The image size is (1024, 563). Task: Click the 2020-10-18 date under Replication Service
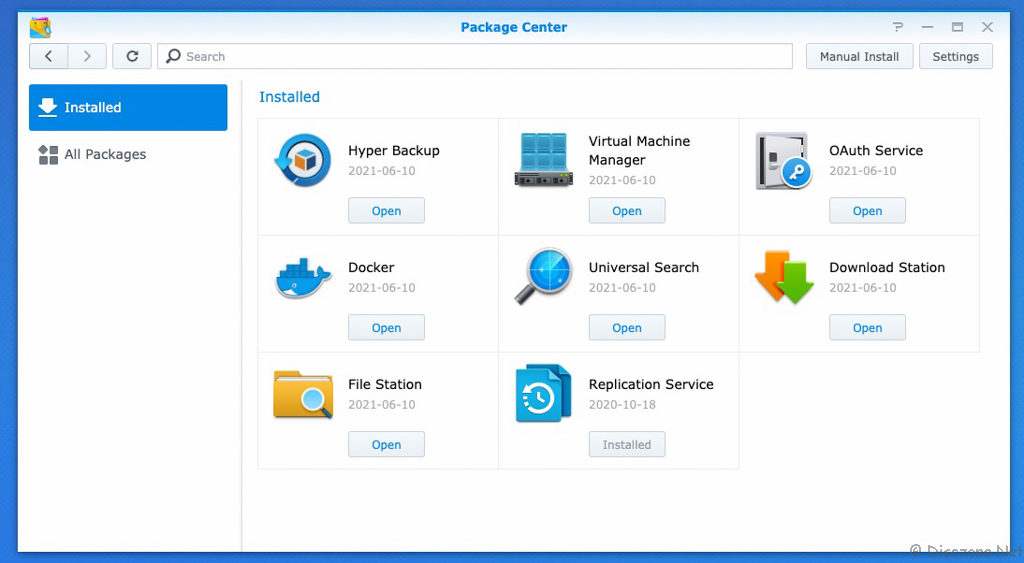click(622, 404)
